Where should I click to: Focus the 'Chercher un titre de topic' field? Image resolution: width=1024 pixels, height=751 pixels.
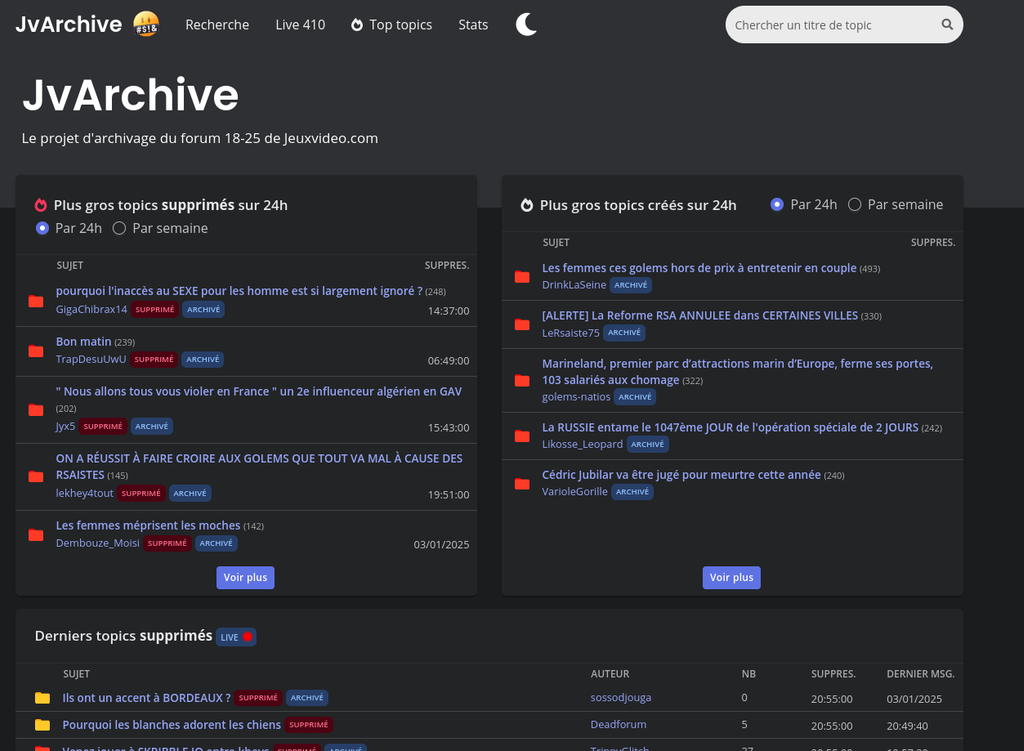click(x=830, y=25)
